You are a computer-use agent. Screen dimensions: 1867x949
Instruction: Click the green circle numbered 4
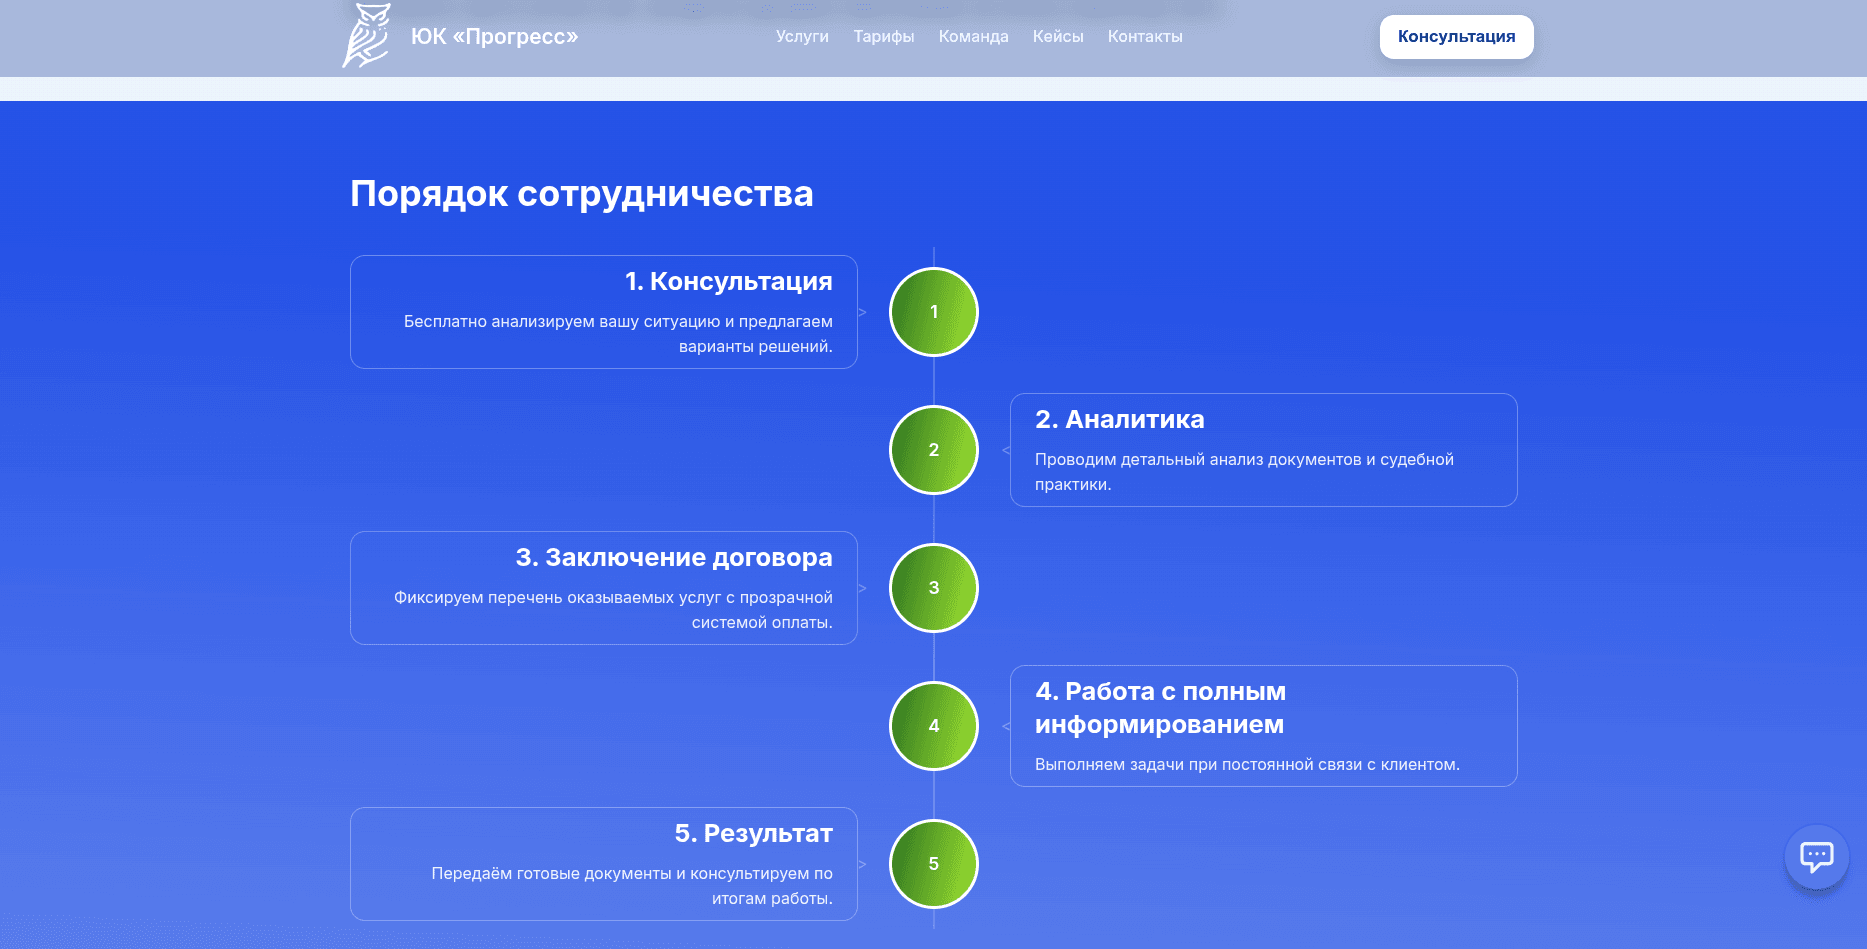point(933,725)
